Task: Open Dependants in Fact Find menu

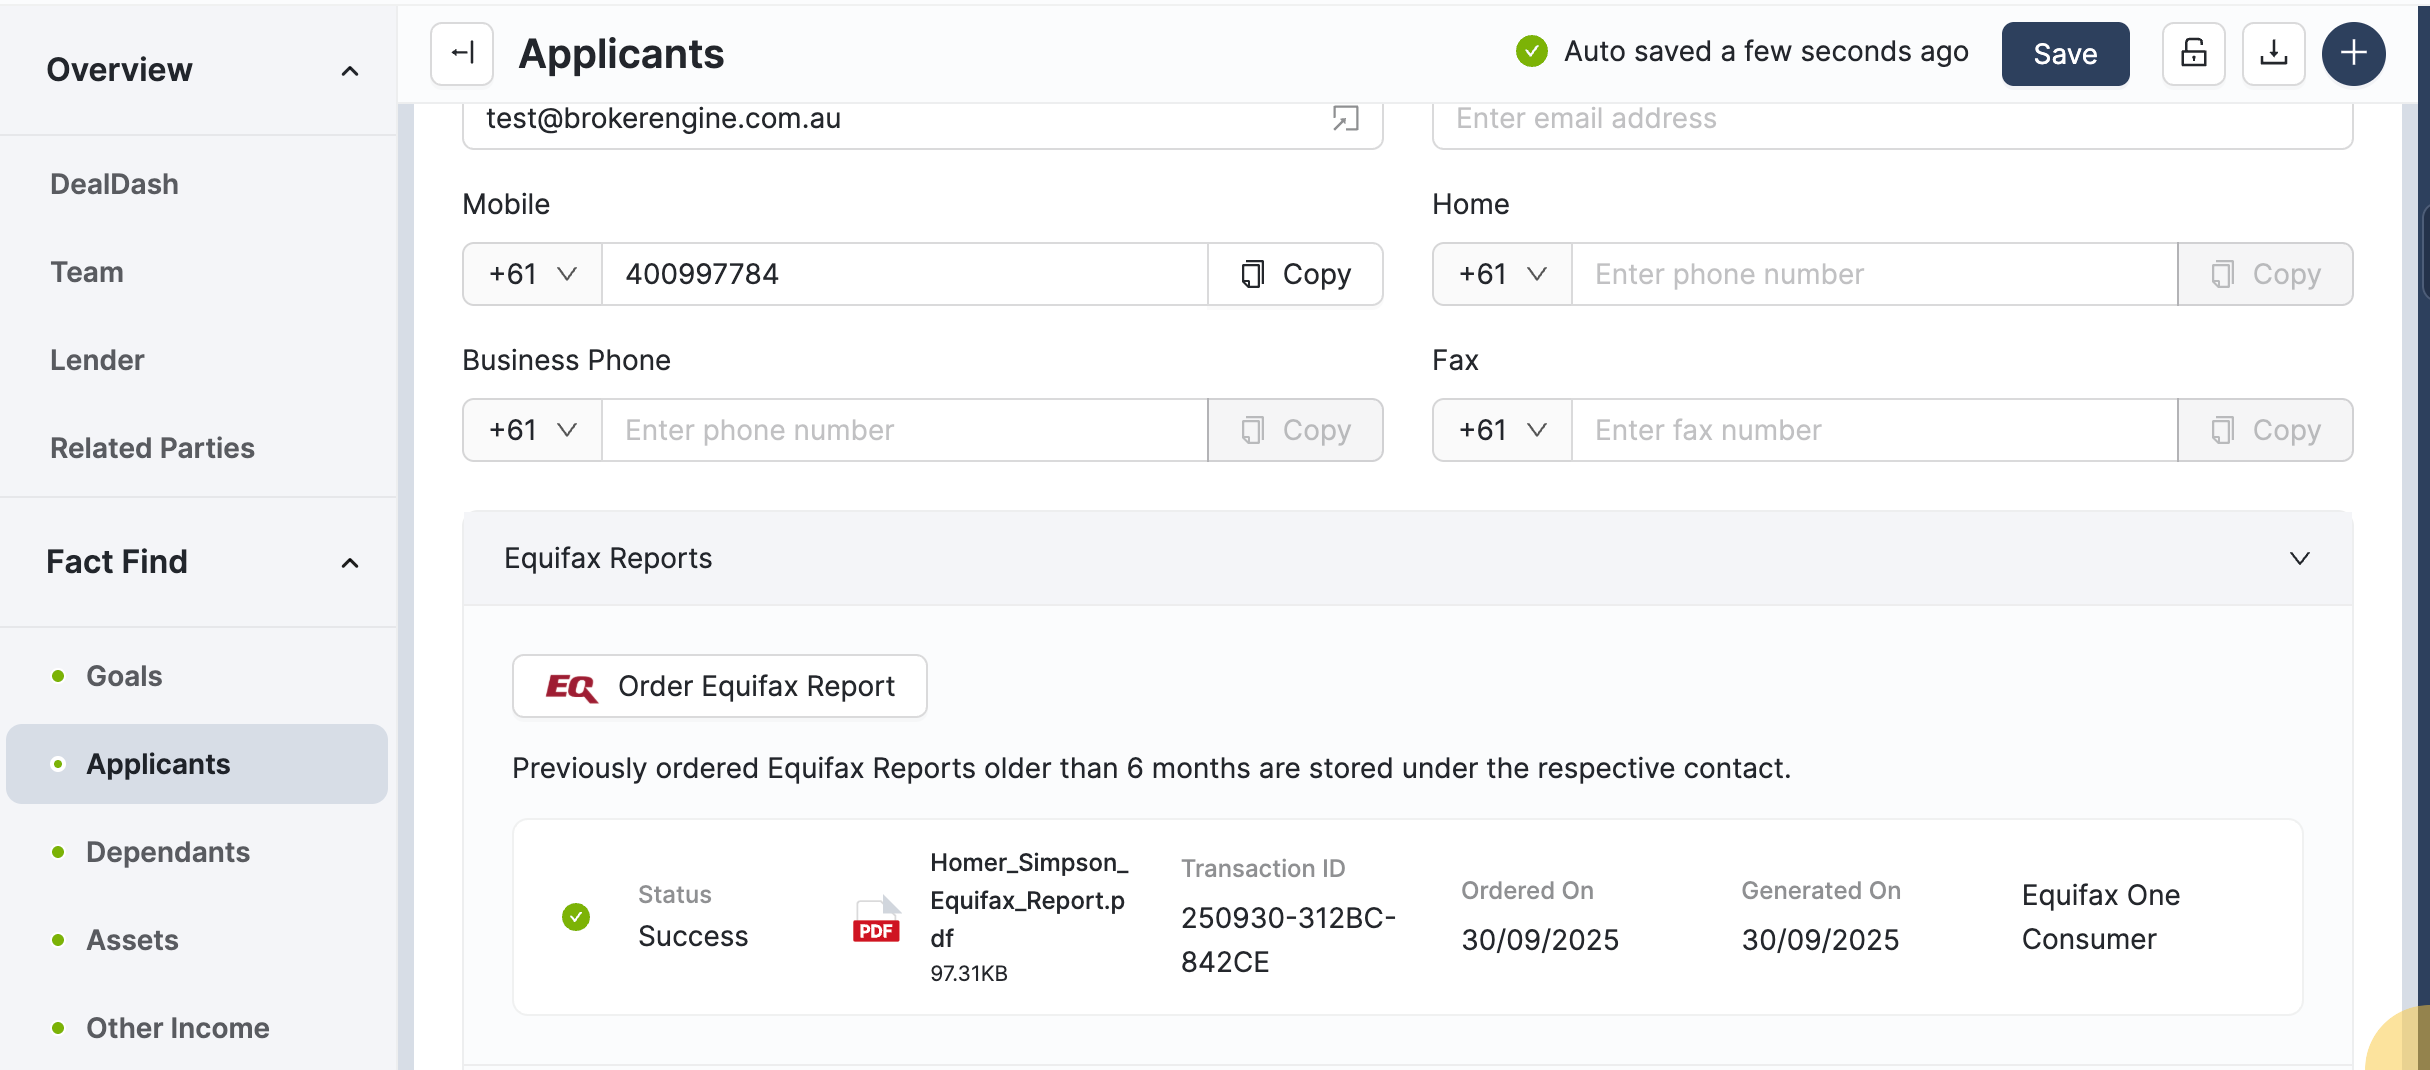Action: click(167, 852)
